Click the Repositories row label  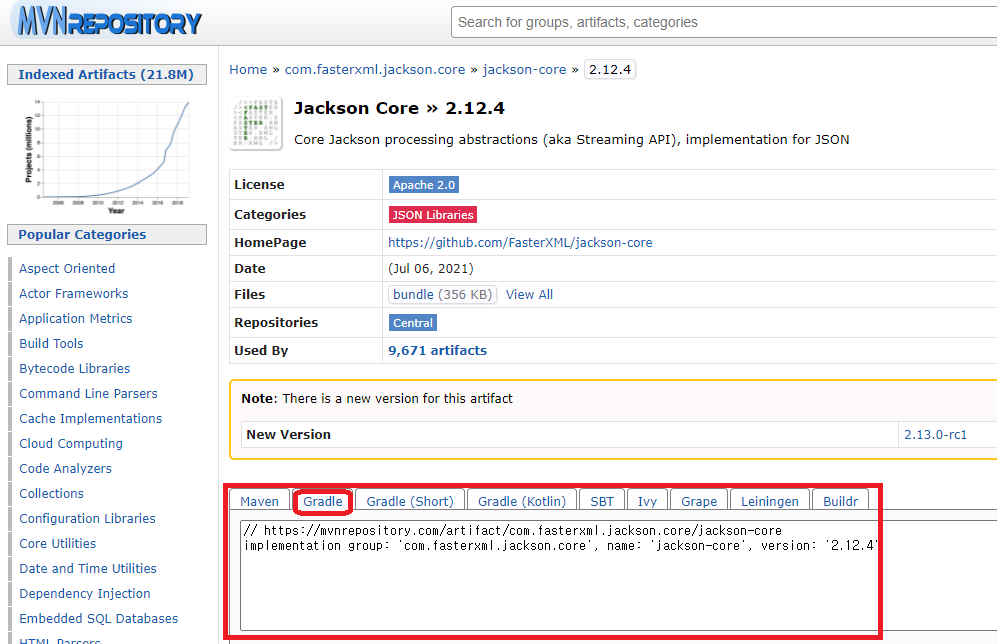click(x=276, y=322)
